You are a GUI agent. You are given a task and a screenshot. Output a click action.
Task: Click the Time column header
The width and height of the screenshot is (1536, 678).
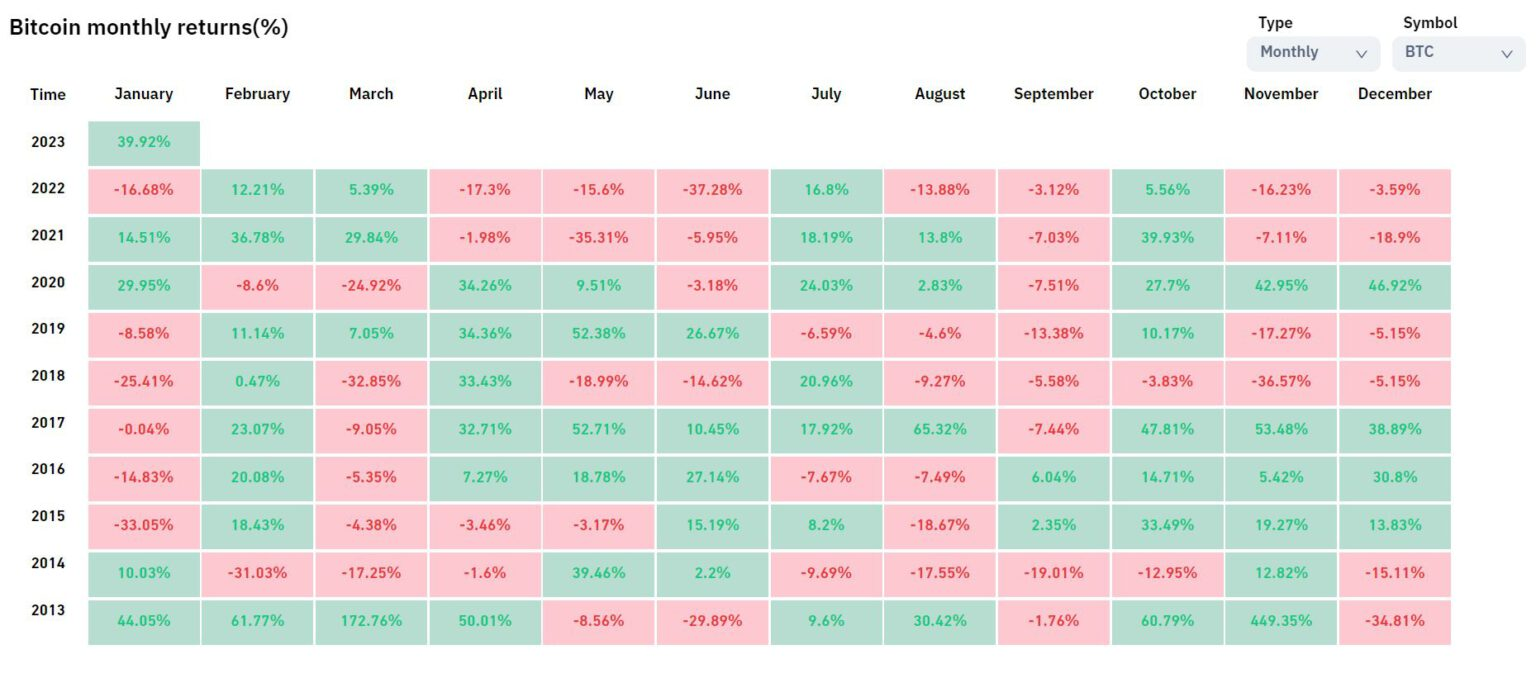pyautogui.click(x=48, y=95)
